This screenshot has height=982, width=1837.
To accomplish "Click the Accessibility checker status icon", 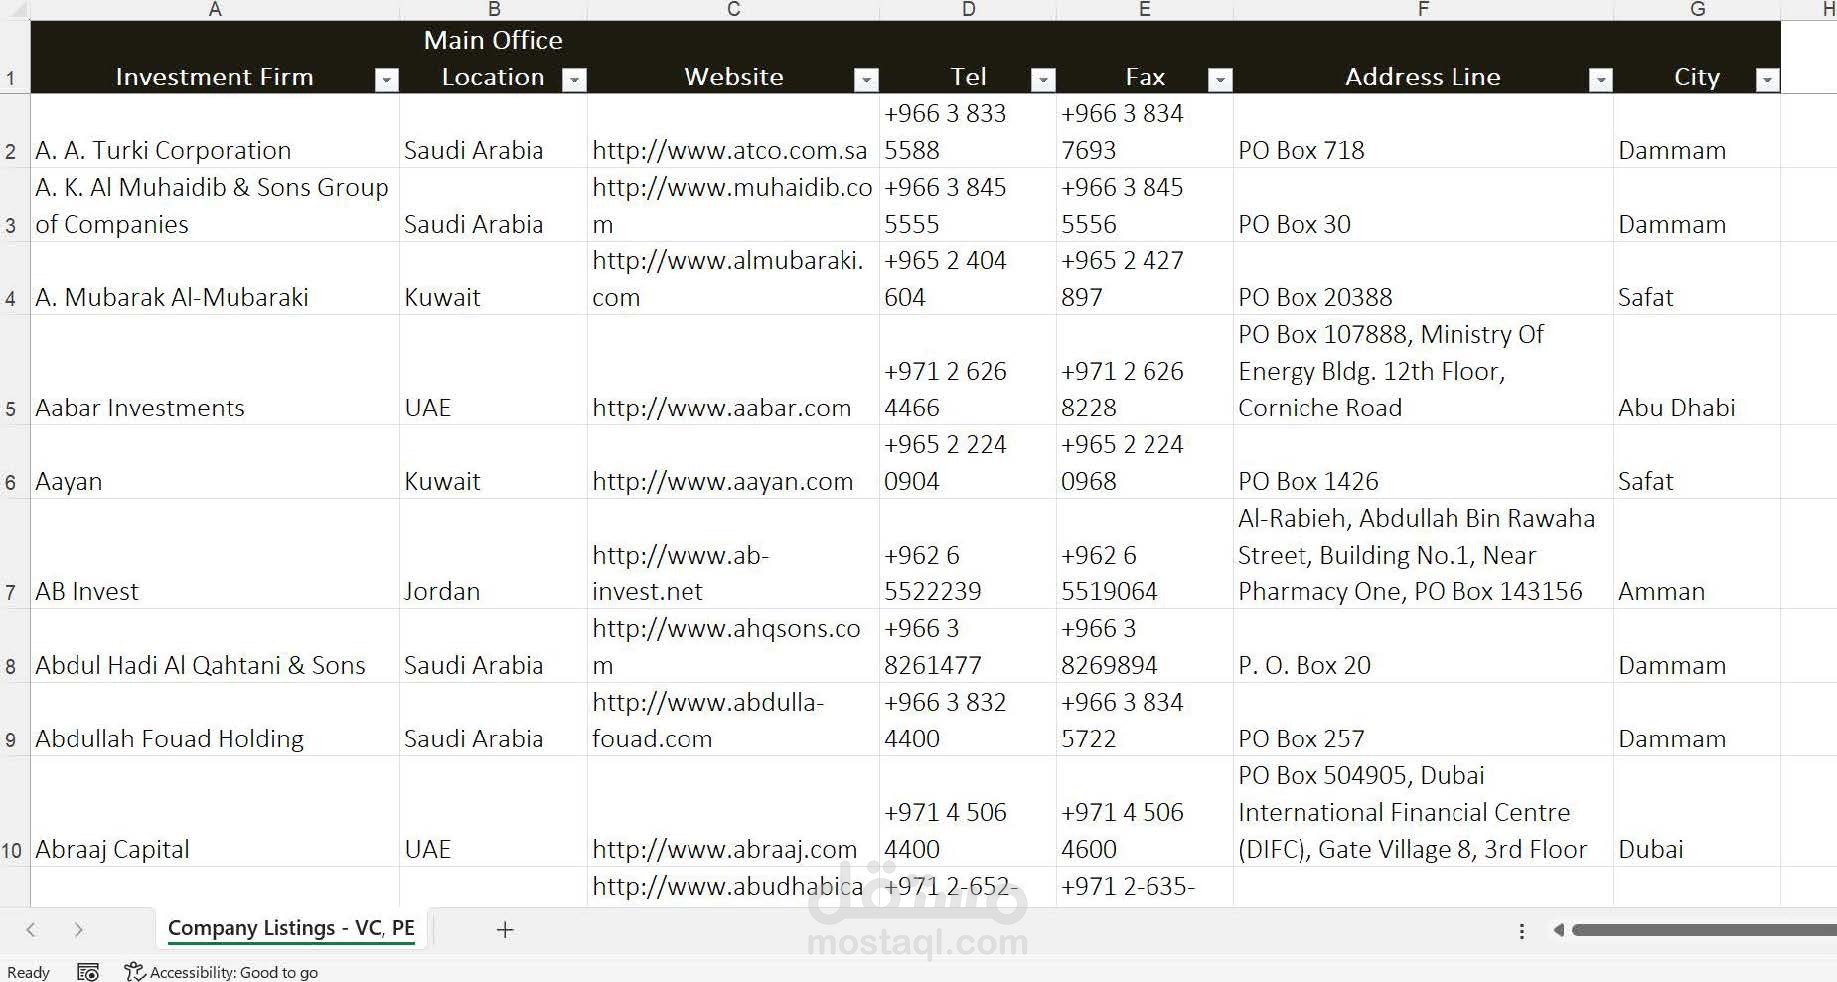I will pos(134,972).
